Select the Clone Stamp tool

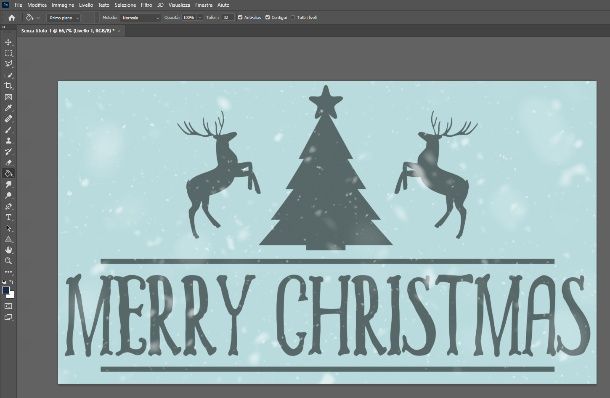pos(9,141)
